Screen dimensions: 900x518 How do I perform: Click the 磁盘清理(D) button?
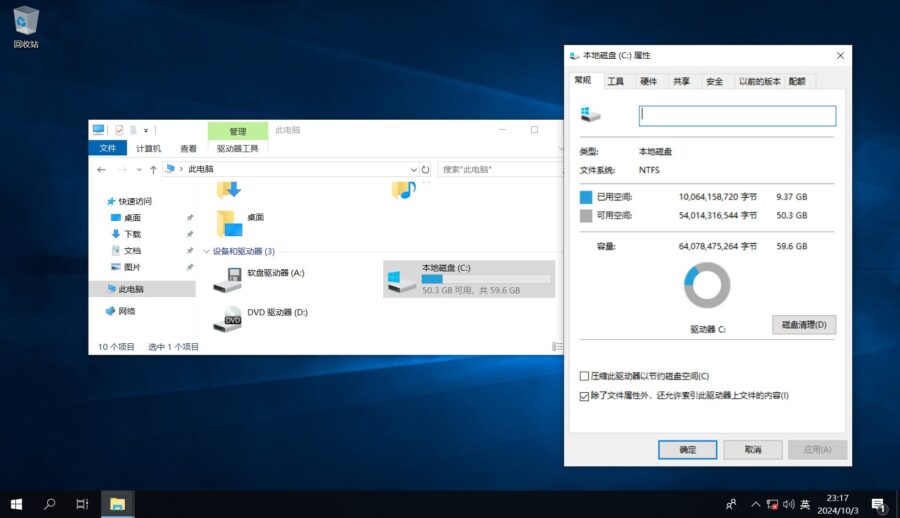804,324
